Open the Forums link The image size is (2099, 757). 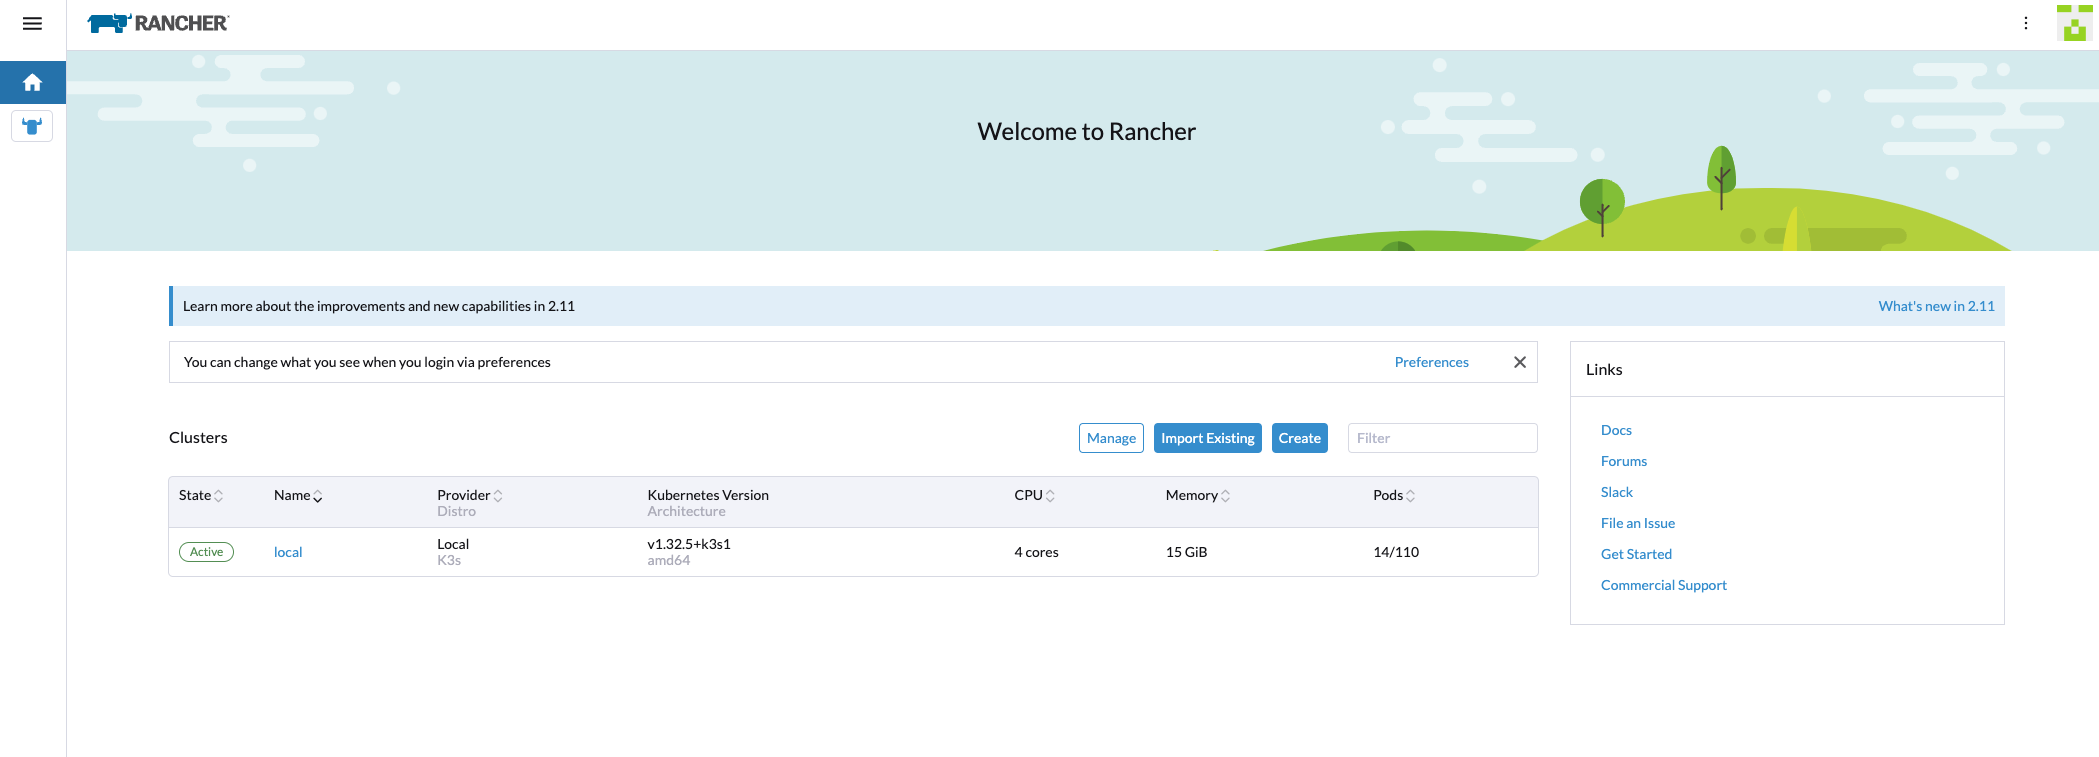[1624, 461]
